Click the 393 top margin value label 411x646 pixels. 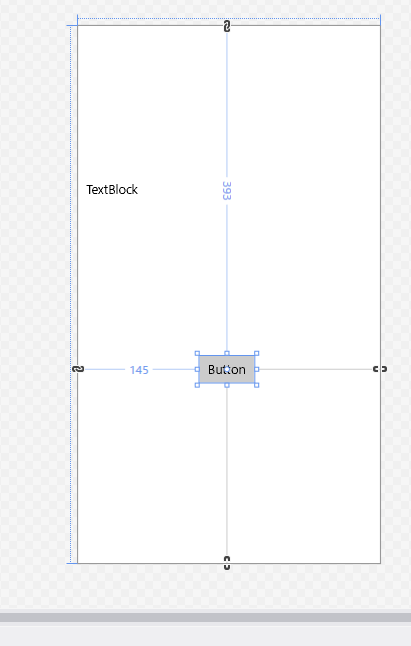tap(227, 191)
